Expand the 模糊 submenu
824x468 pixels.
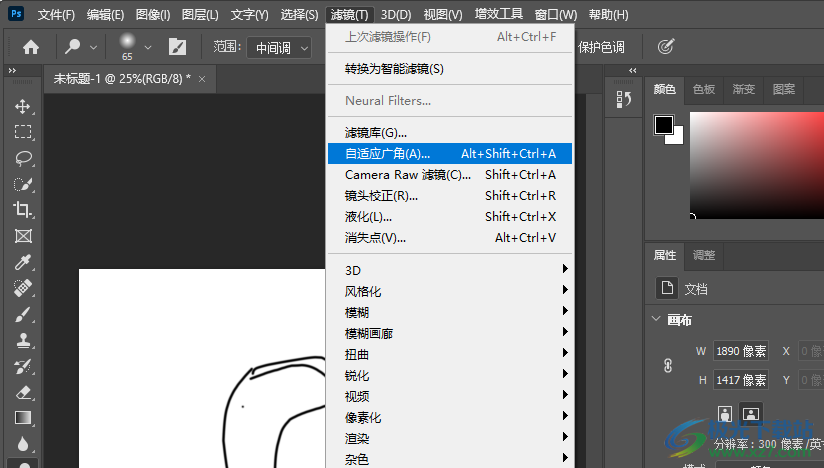tap(450, 312)
